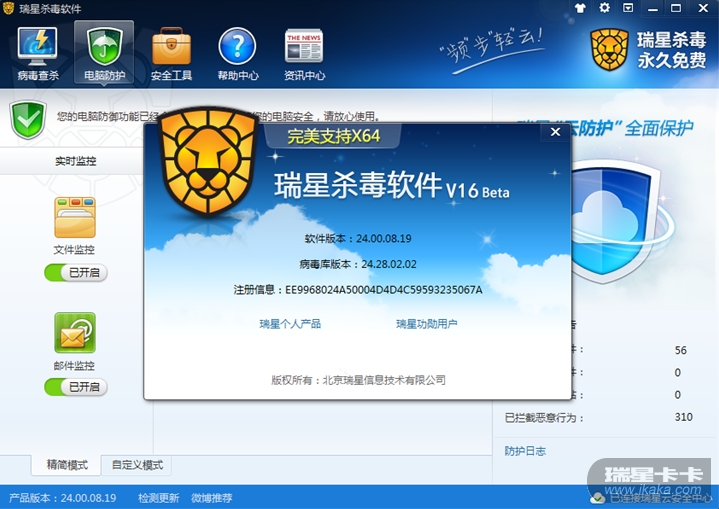Open the 防护日志 link

point(525,451)
